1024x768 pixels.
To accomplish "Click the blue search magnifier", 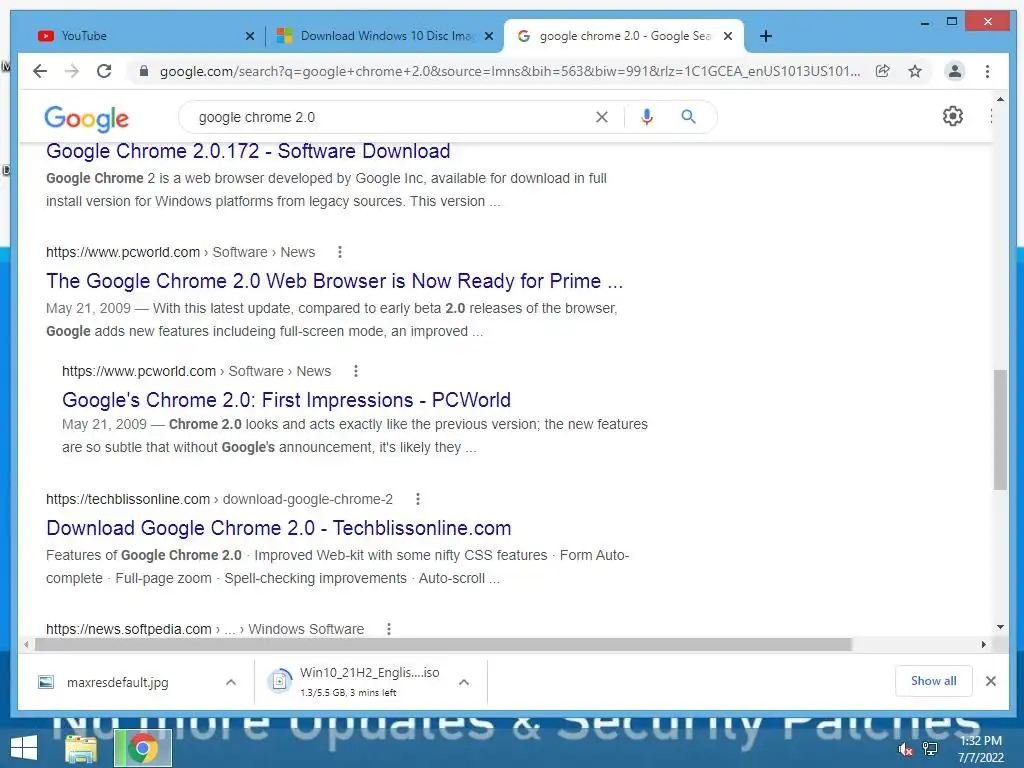I will click(x=688, y=117).
